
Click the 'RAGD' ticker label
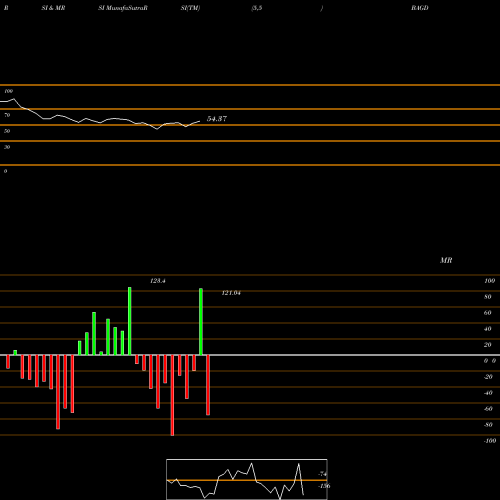click(420, 8)
